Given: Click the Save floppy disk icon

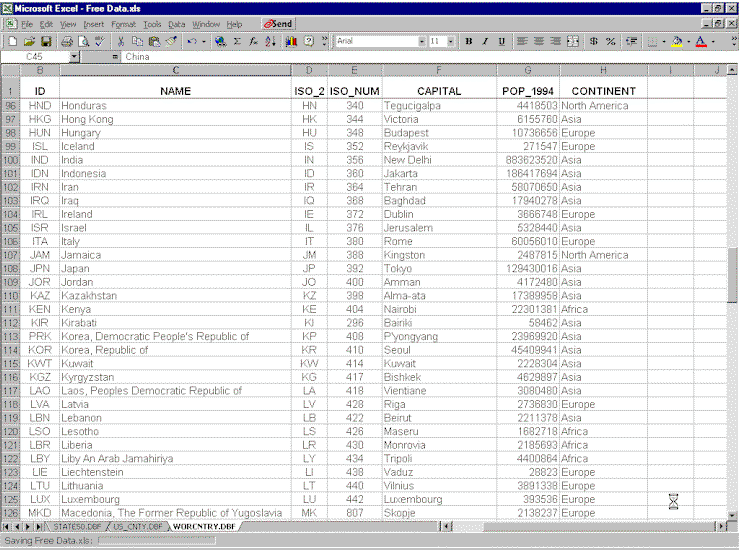Looking at the screenshot, I should [x=46, y=42].
